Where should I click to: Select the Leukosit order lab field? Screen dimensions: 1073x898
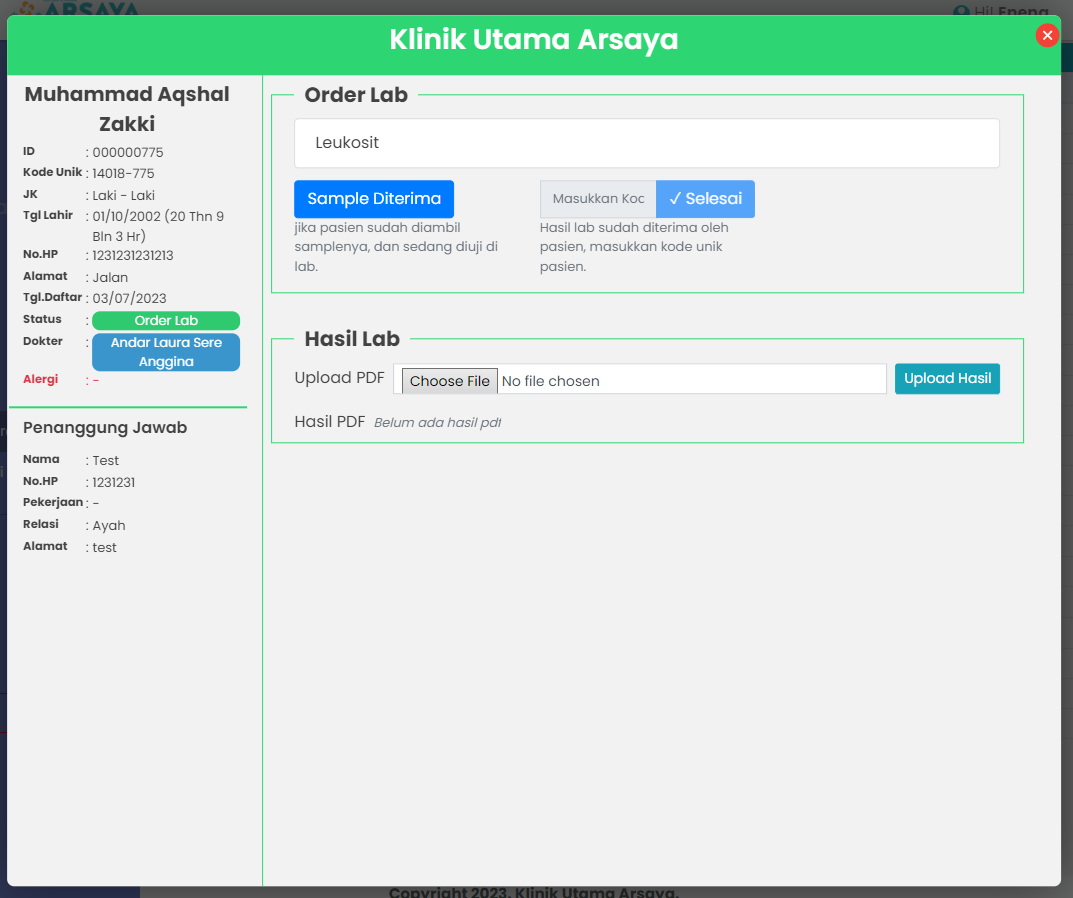pos(646,143)
